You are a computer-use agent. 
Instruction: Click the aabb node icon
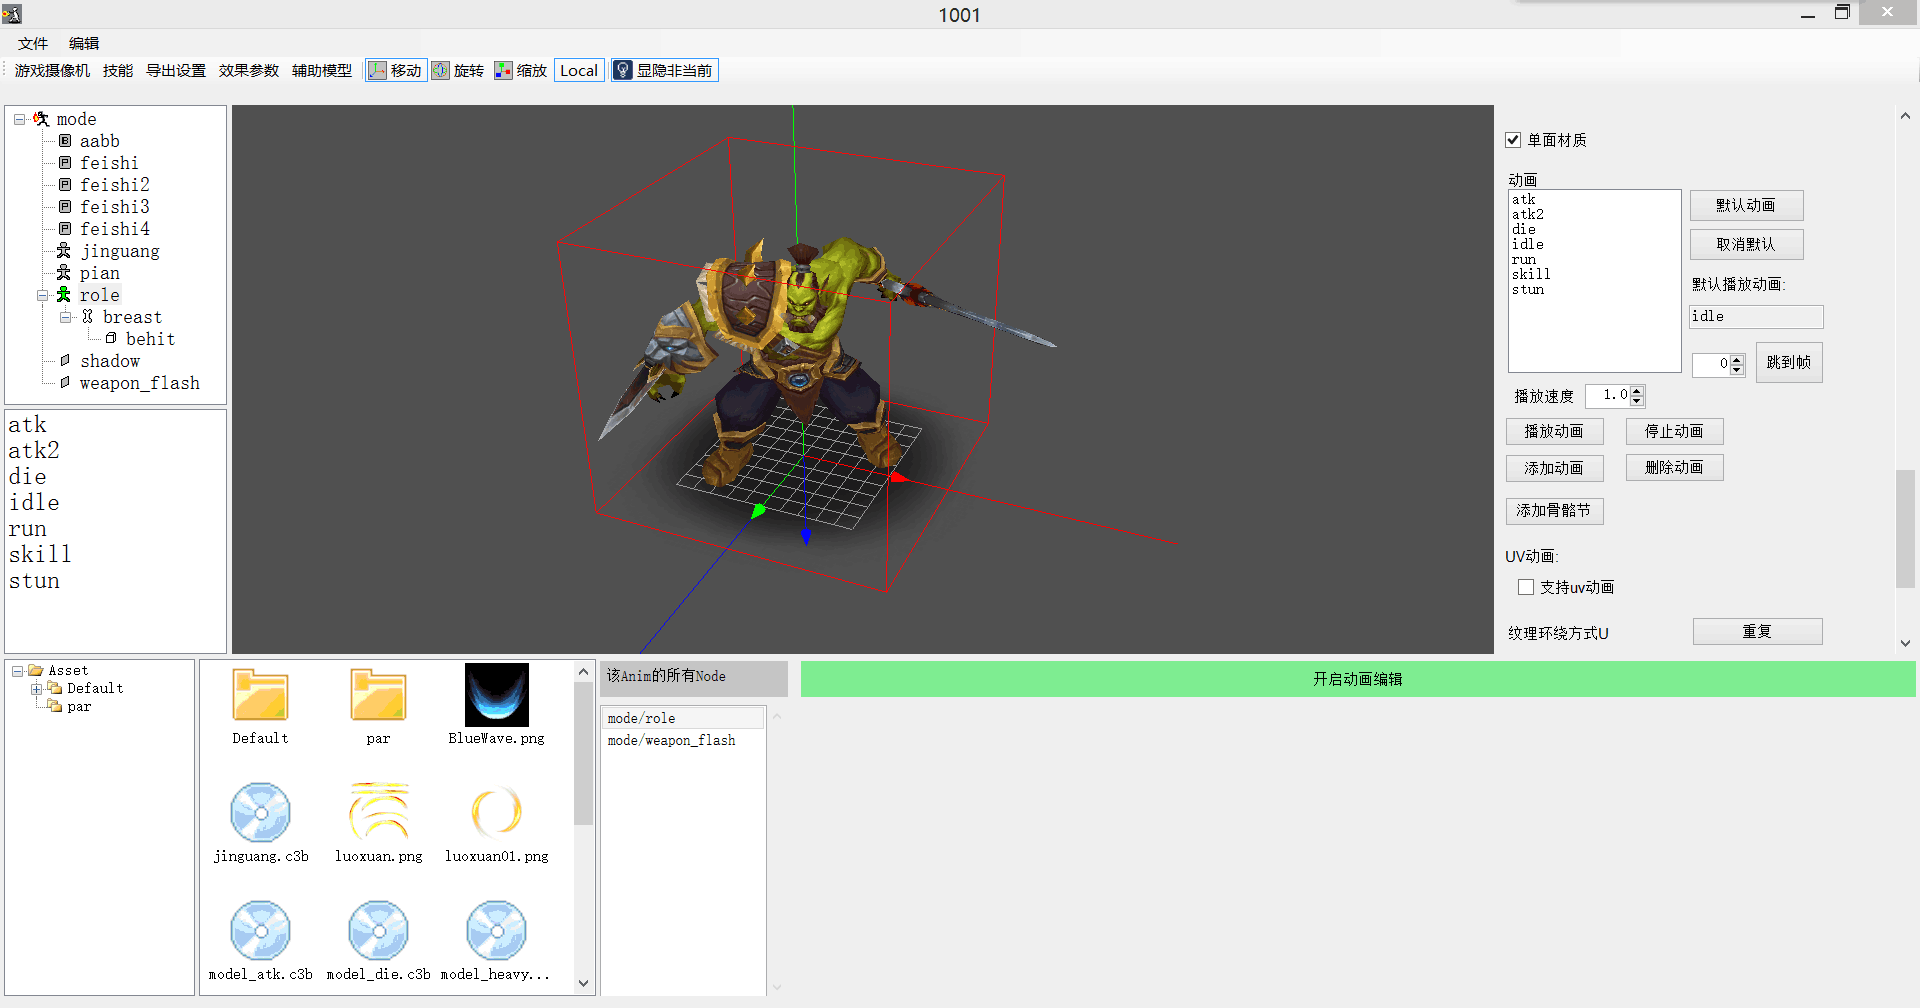[x=65, y=141]
